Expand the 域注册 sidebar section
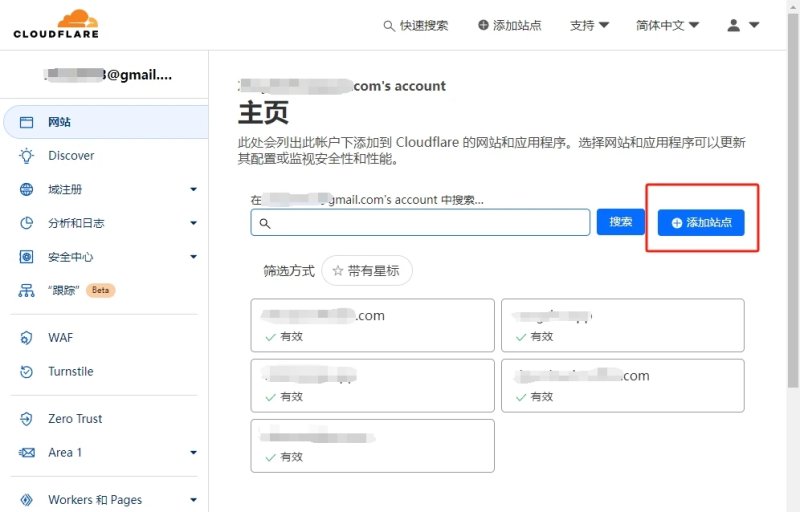The width and height of the screenshot is (800, 512). tap(193, 189)
